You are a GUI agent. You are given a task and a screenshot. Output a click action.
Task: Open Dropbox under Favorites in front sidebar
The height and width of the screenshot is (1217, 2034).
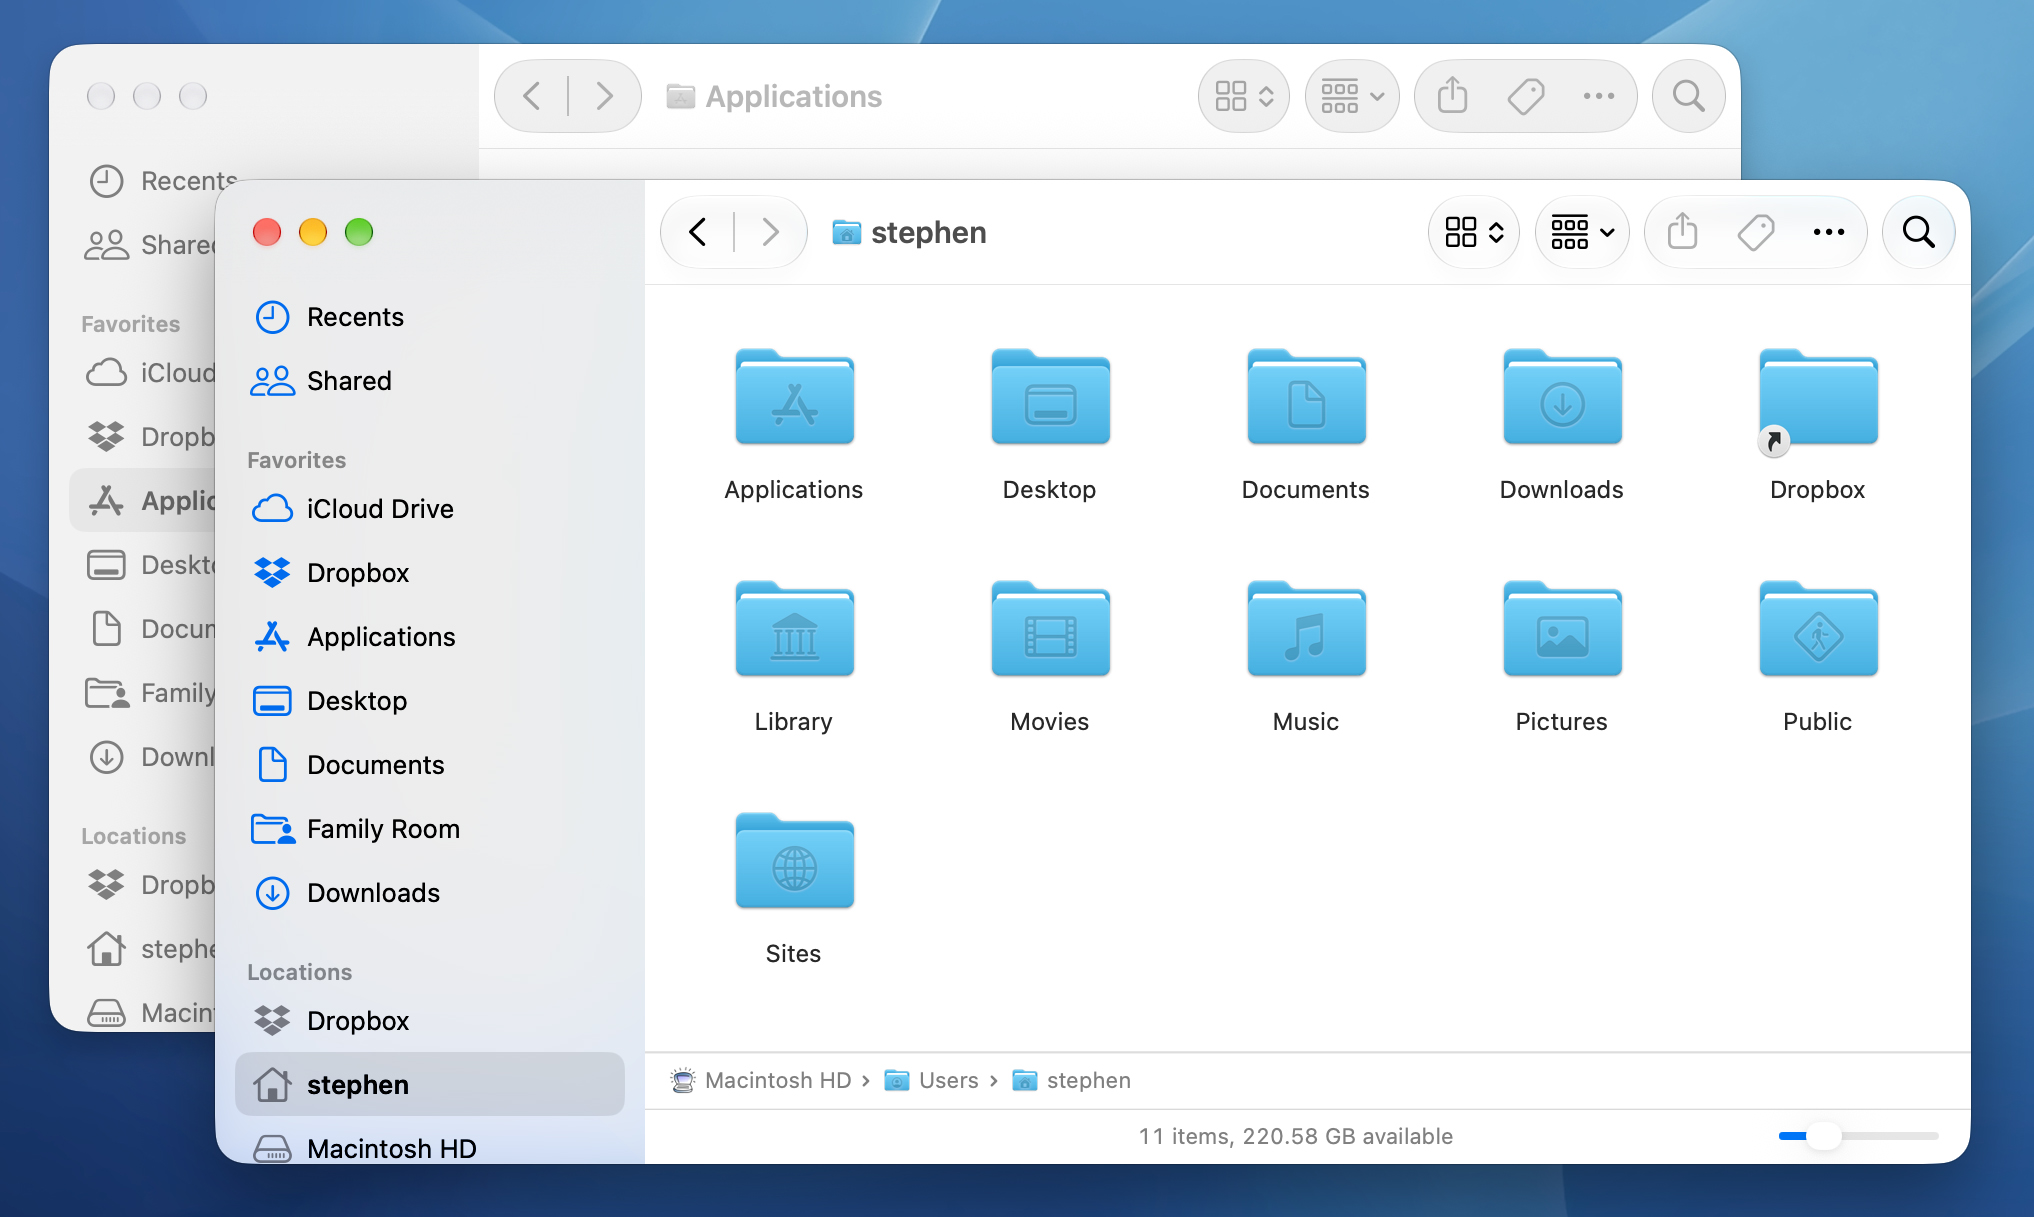coord(430,573)
